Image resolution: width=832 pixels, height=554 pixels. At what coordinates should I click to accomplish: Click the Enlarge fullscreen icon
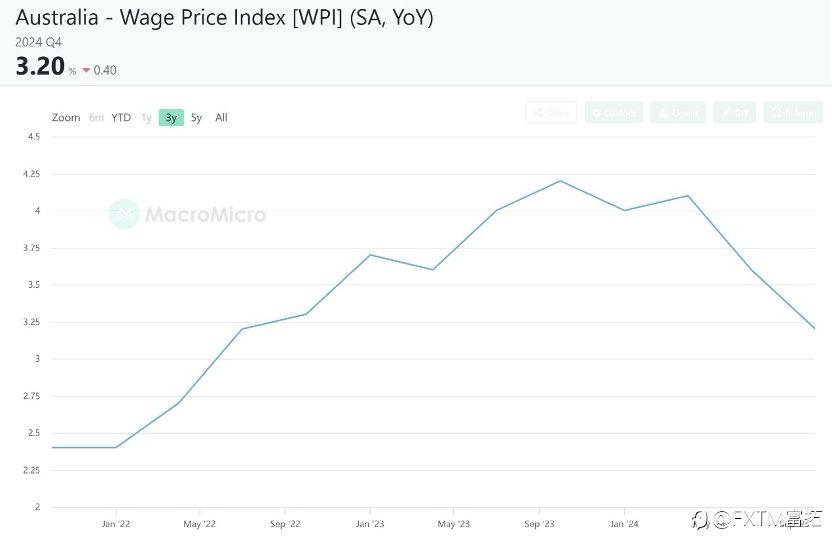pyautogui.click(x=776, y=112)
